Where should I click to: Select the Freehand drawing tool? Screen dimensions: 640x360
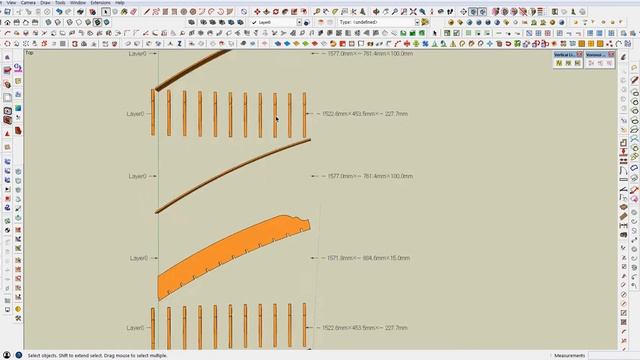(156, 12)
